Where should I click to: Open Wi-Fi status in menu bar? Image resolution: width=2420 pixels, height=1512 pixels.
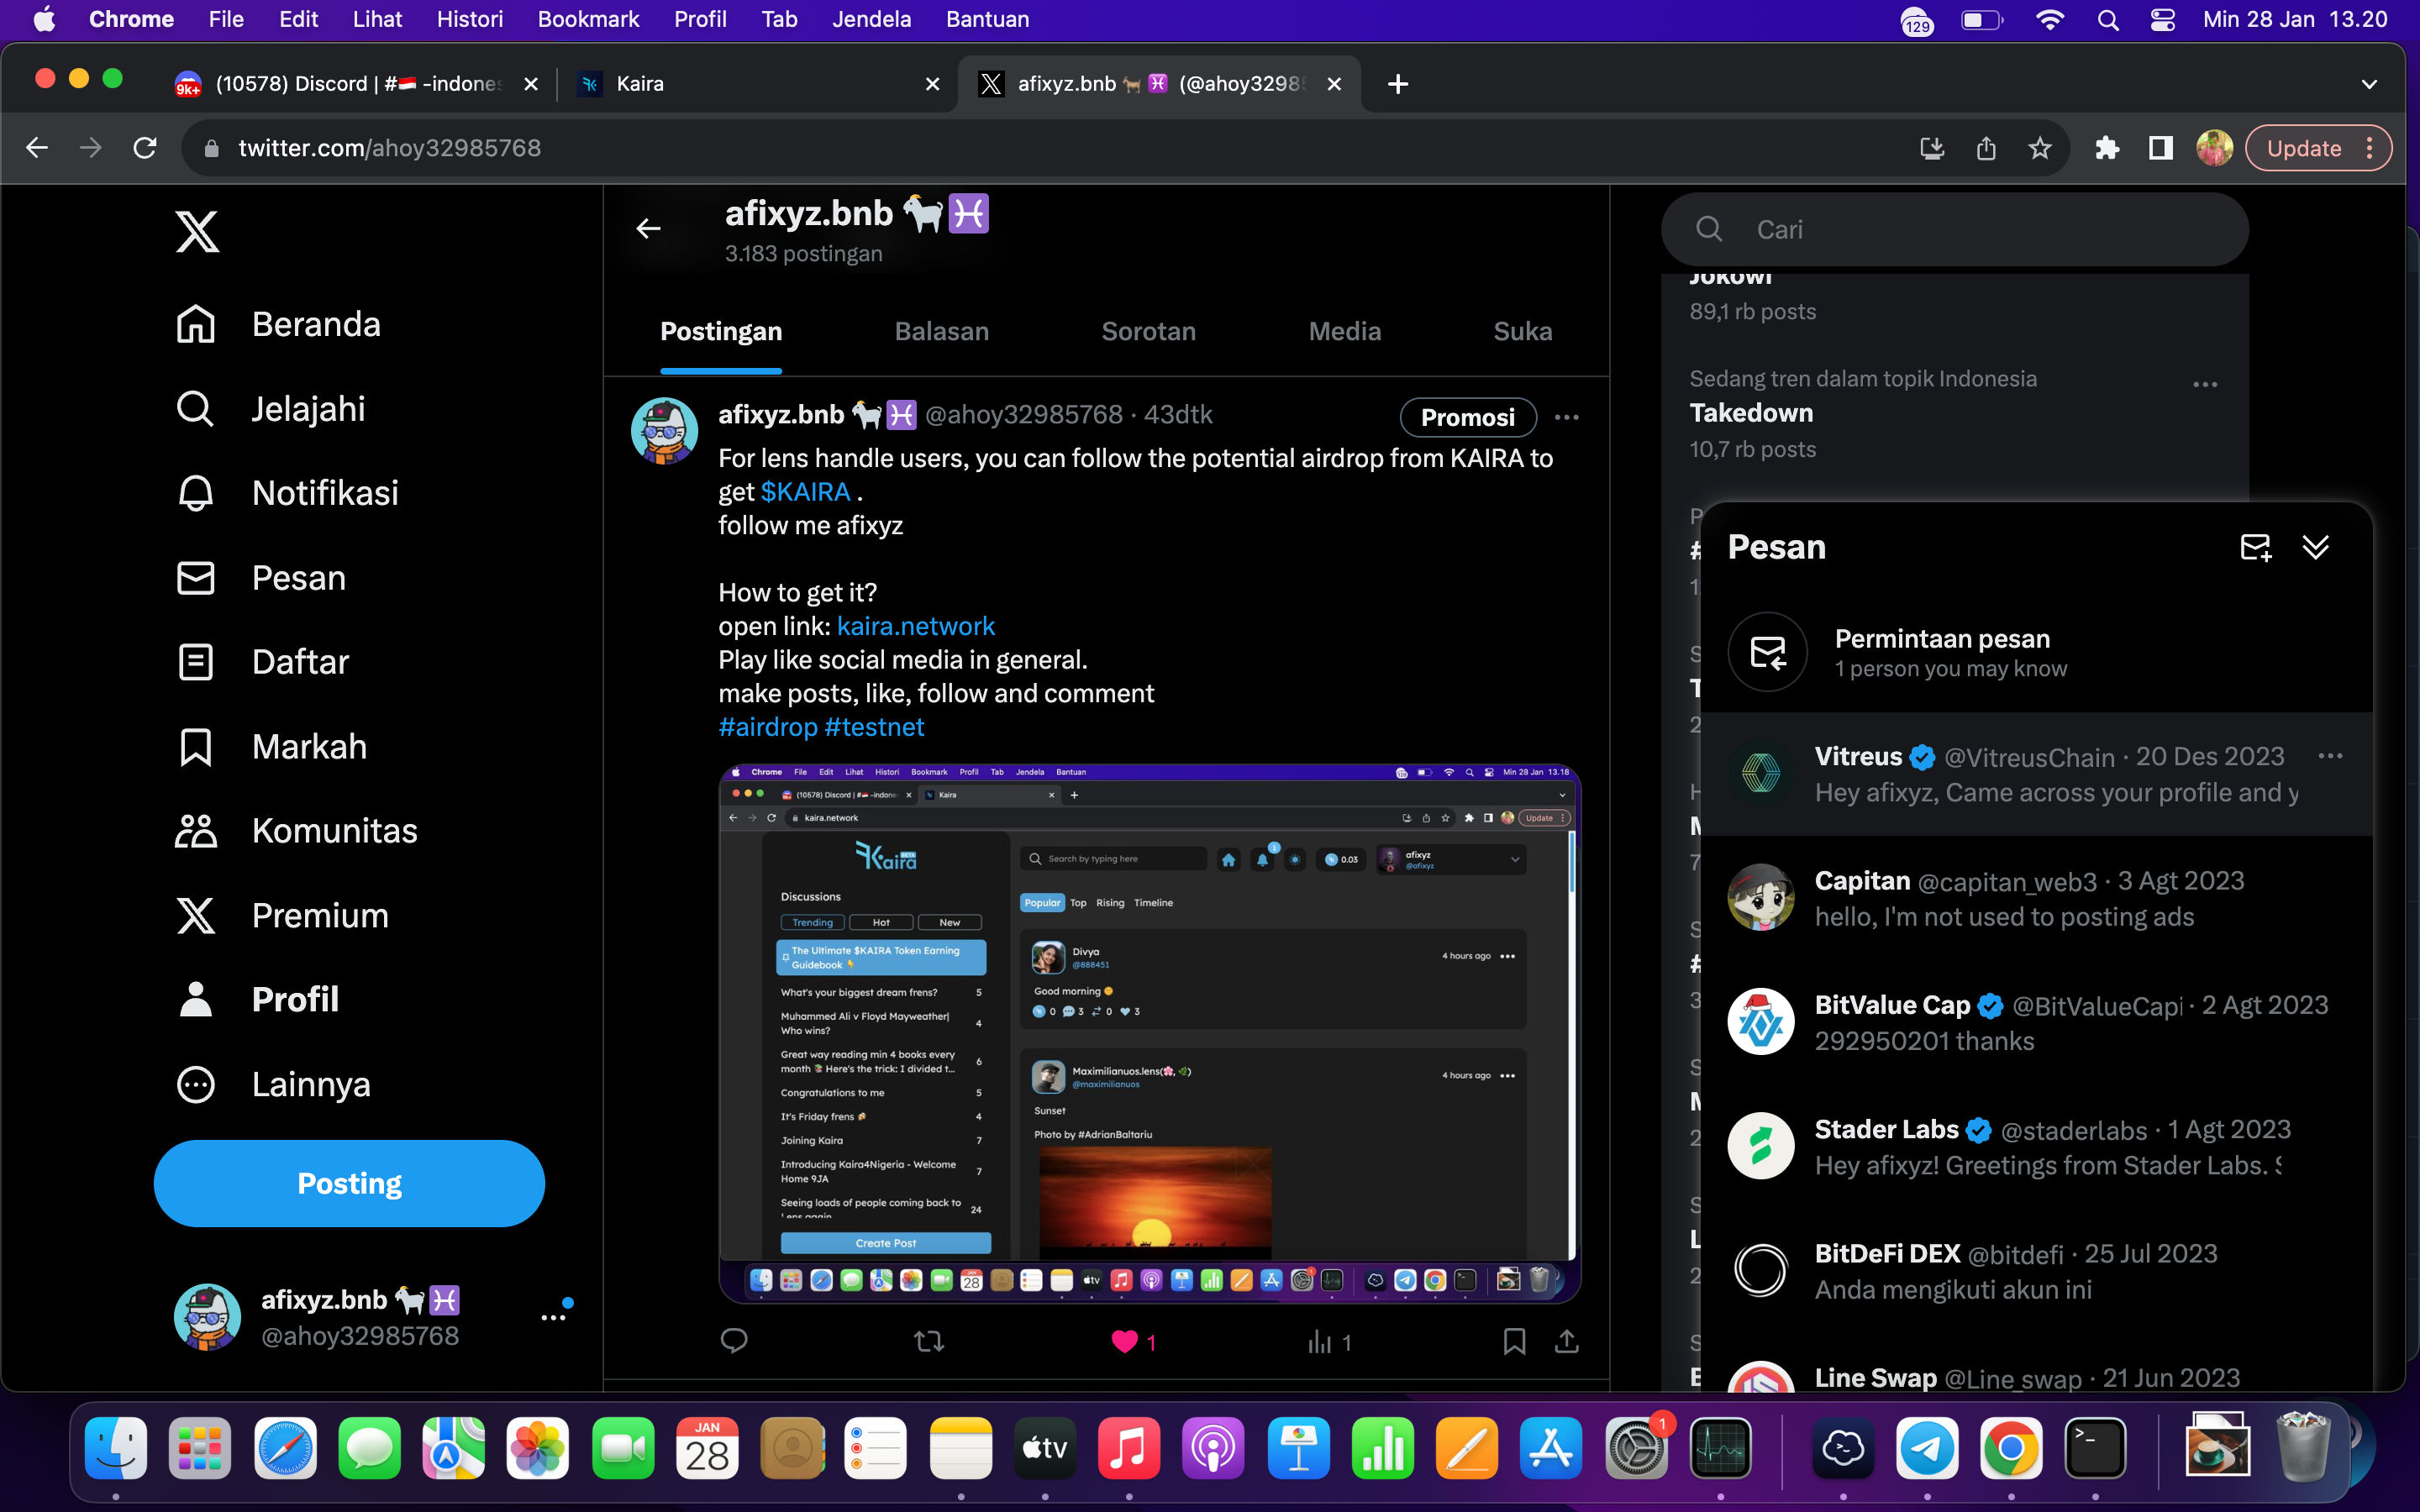click(x=2050, y=19)
